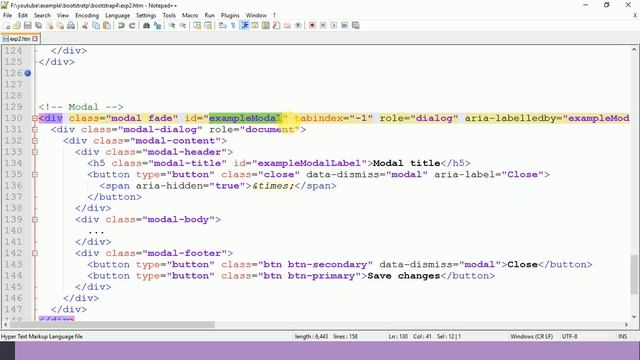
Task: Click the horizontal scroll right arrow
Action: 626,324
